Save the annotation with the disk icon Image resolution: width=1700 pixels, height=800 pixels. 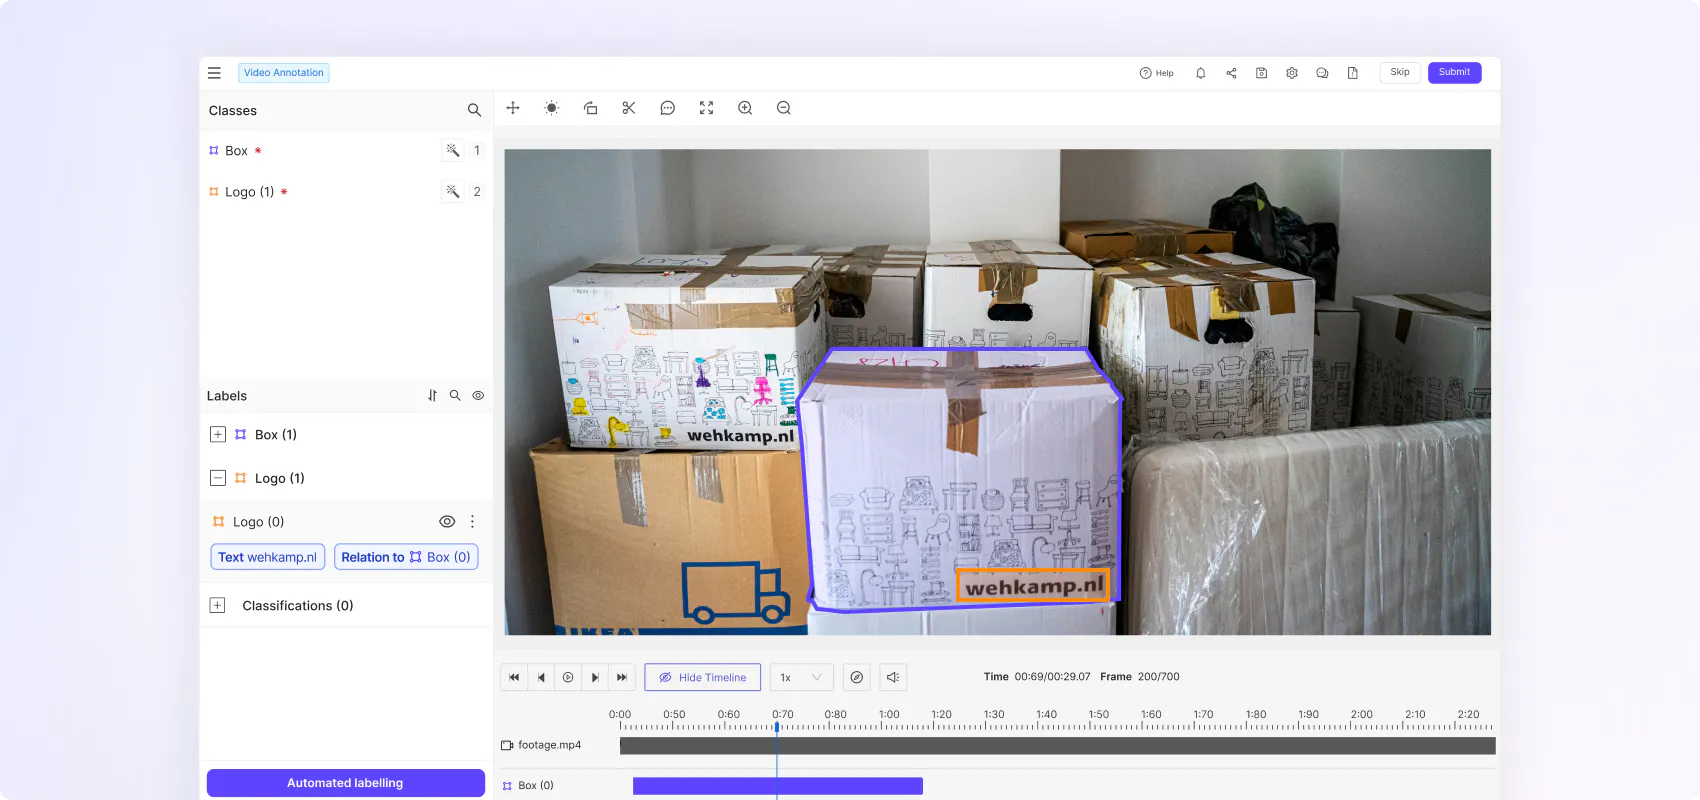coord(1262,73)
